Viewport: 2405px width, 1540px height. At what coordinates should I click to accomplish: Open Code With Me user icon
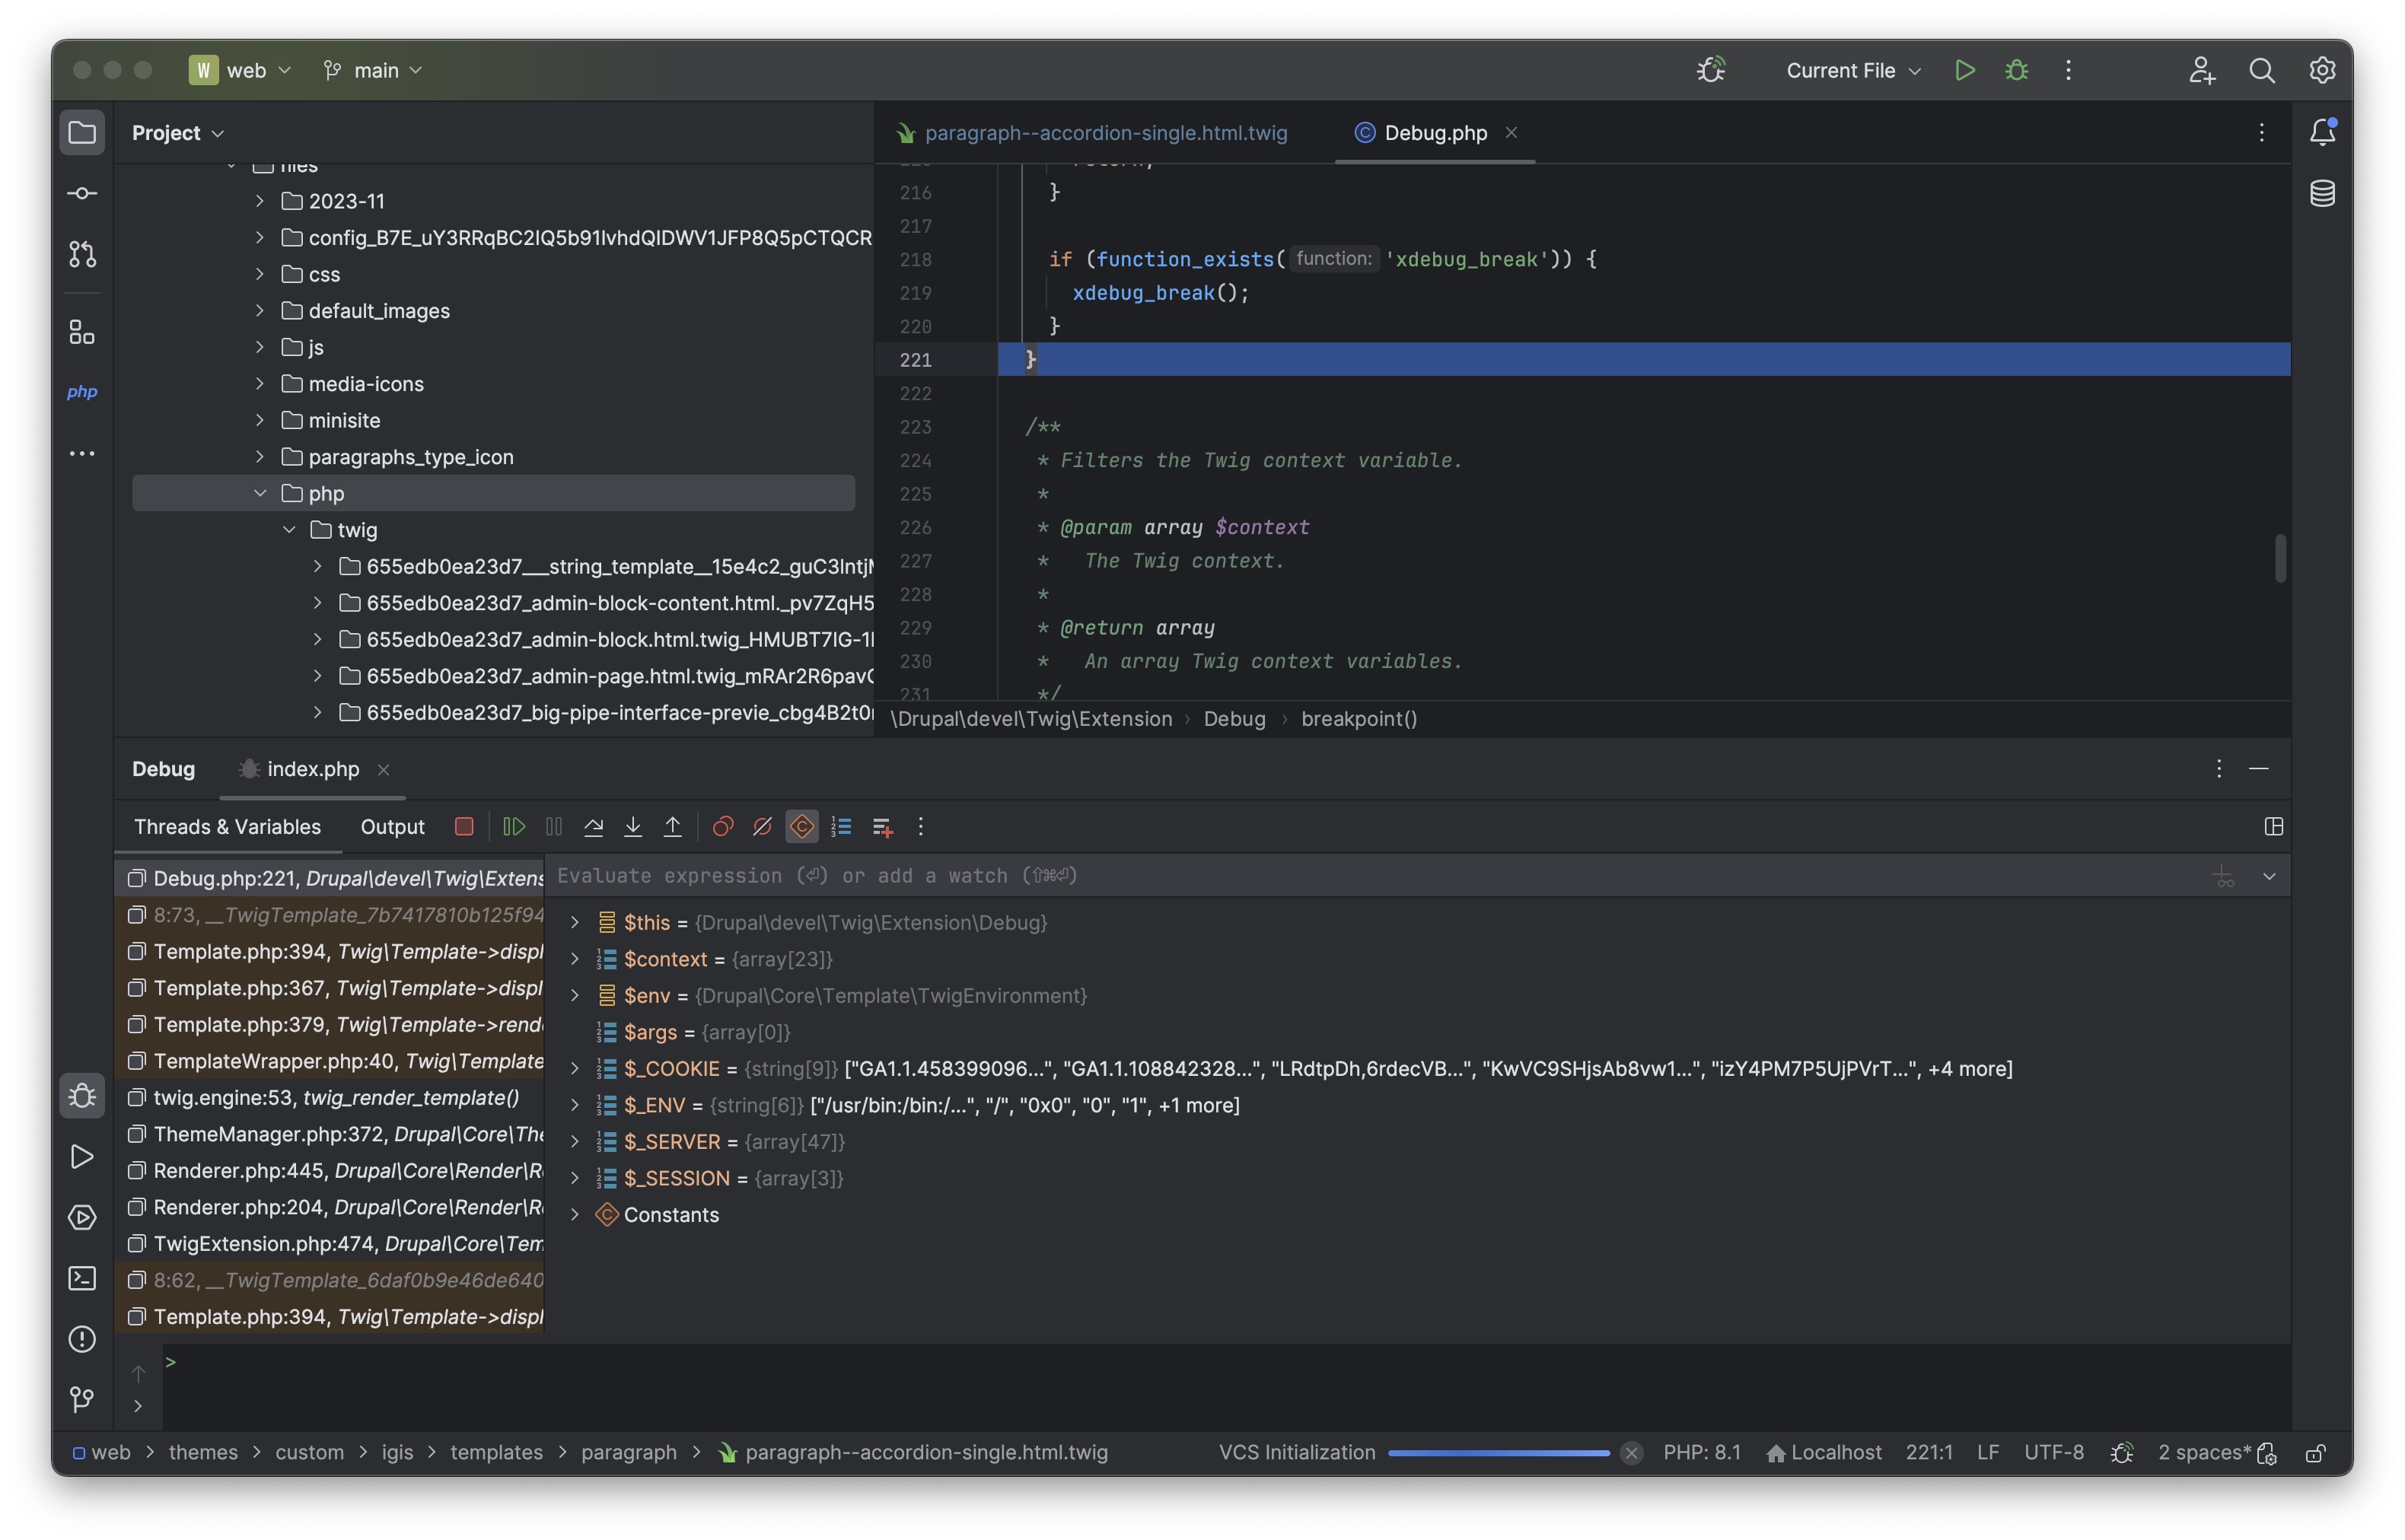(x=2201, y=70)
